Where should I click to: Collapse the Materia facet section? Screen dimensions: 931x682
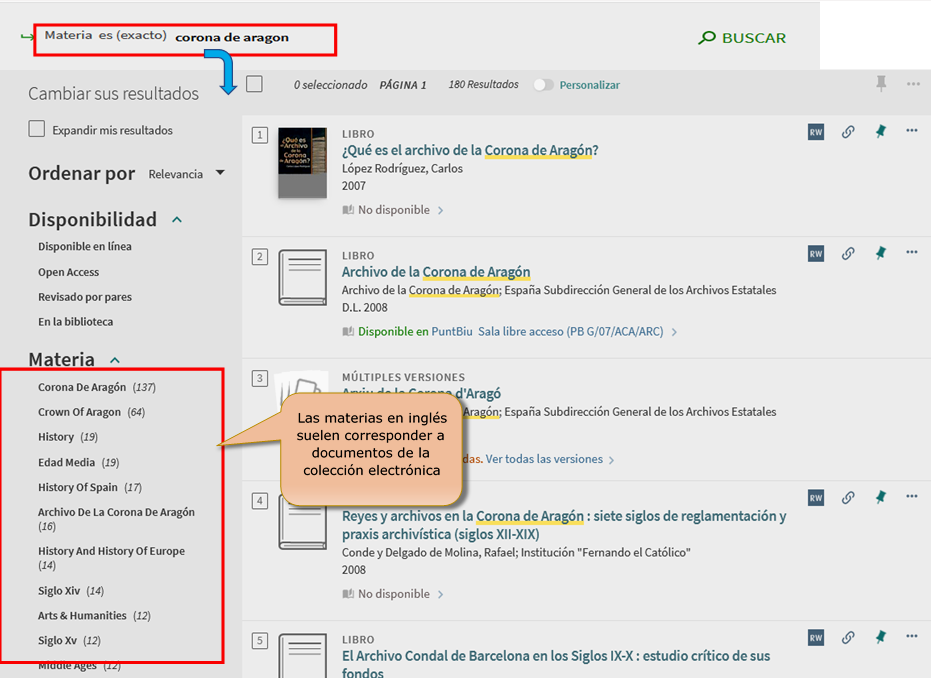[114, 360]
